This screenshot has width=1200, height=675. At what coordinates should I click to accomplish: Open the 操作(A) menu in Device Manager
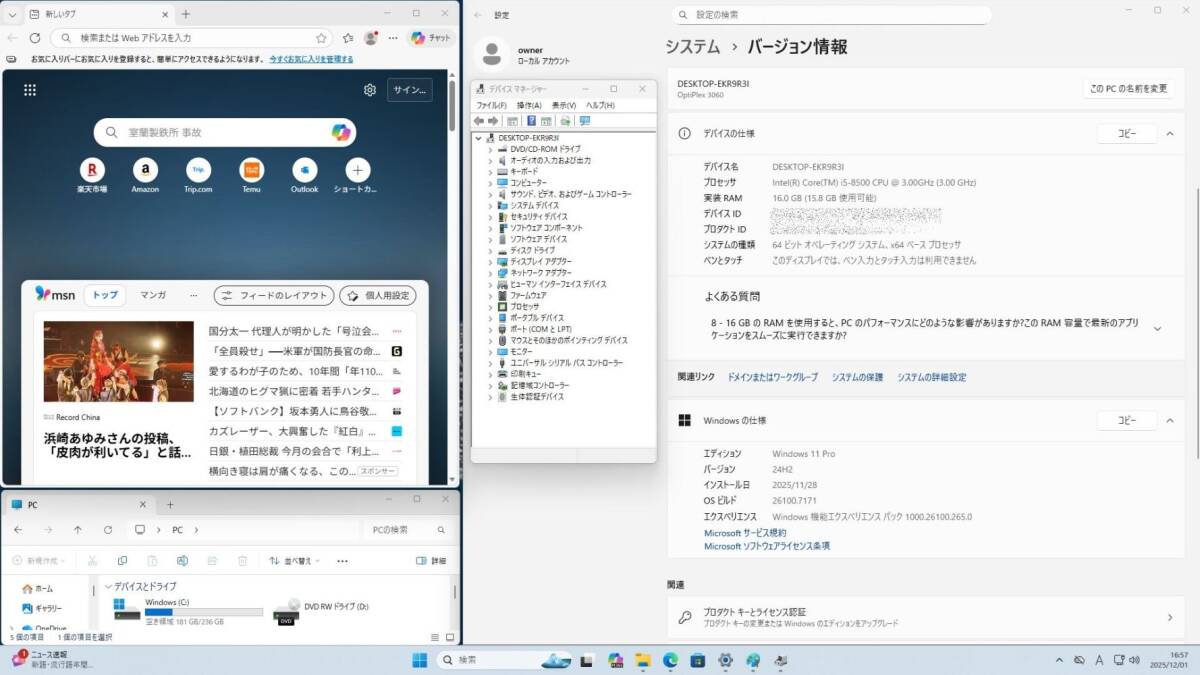[x=529, y=105]
